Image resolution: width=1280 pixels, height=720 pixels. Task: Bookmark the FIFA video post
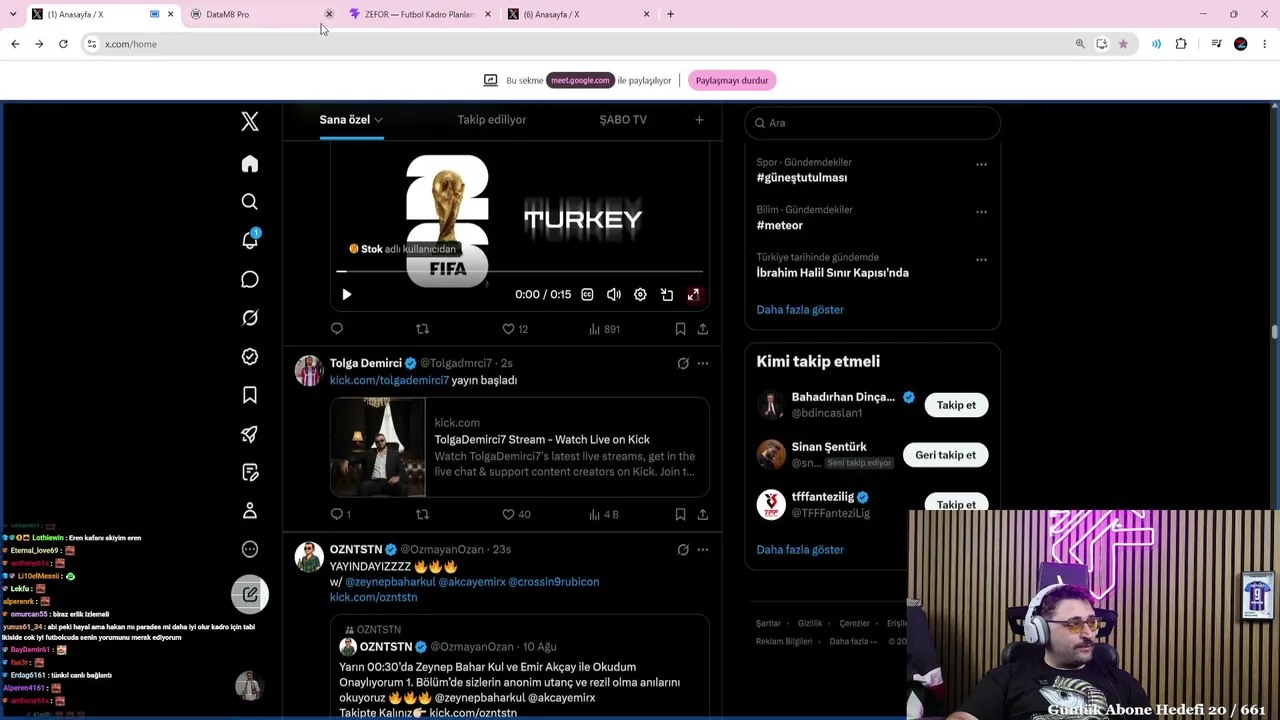coord(680,329)
